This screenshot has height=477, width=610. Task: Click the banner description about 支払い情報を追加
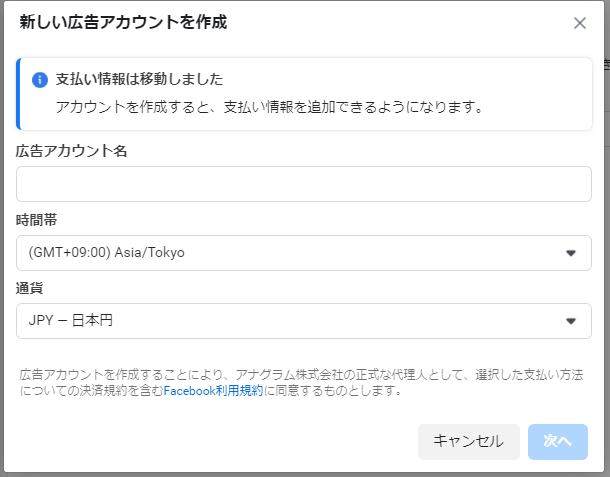pyautogui.click(x=269, y=106)
